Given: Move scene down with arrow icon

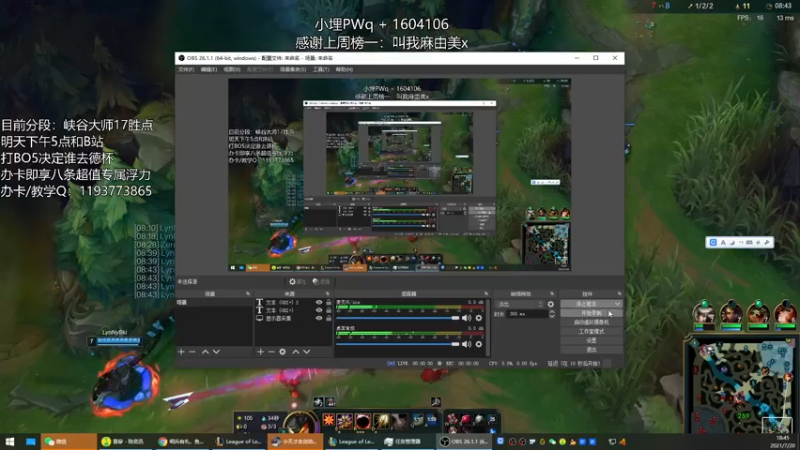Looking at the screenshot, I should click(216, 352).
